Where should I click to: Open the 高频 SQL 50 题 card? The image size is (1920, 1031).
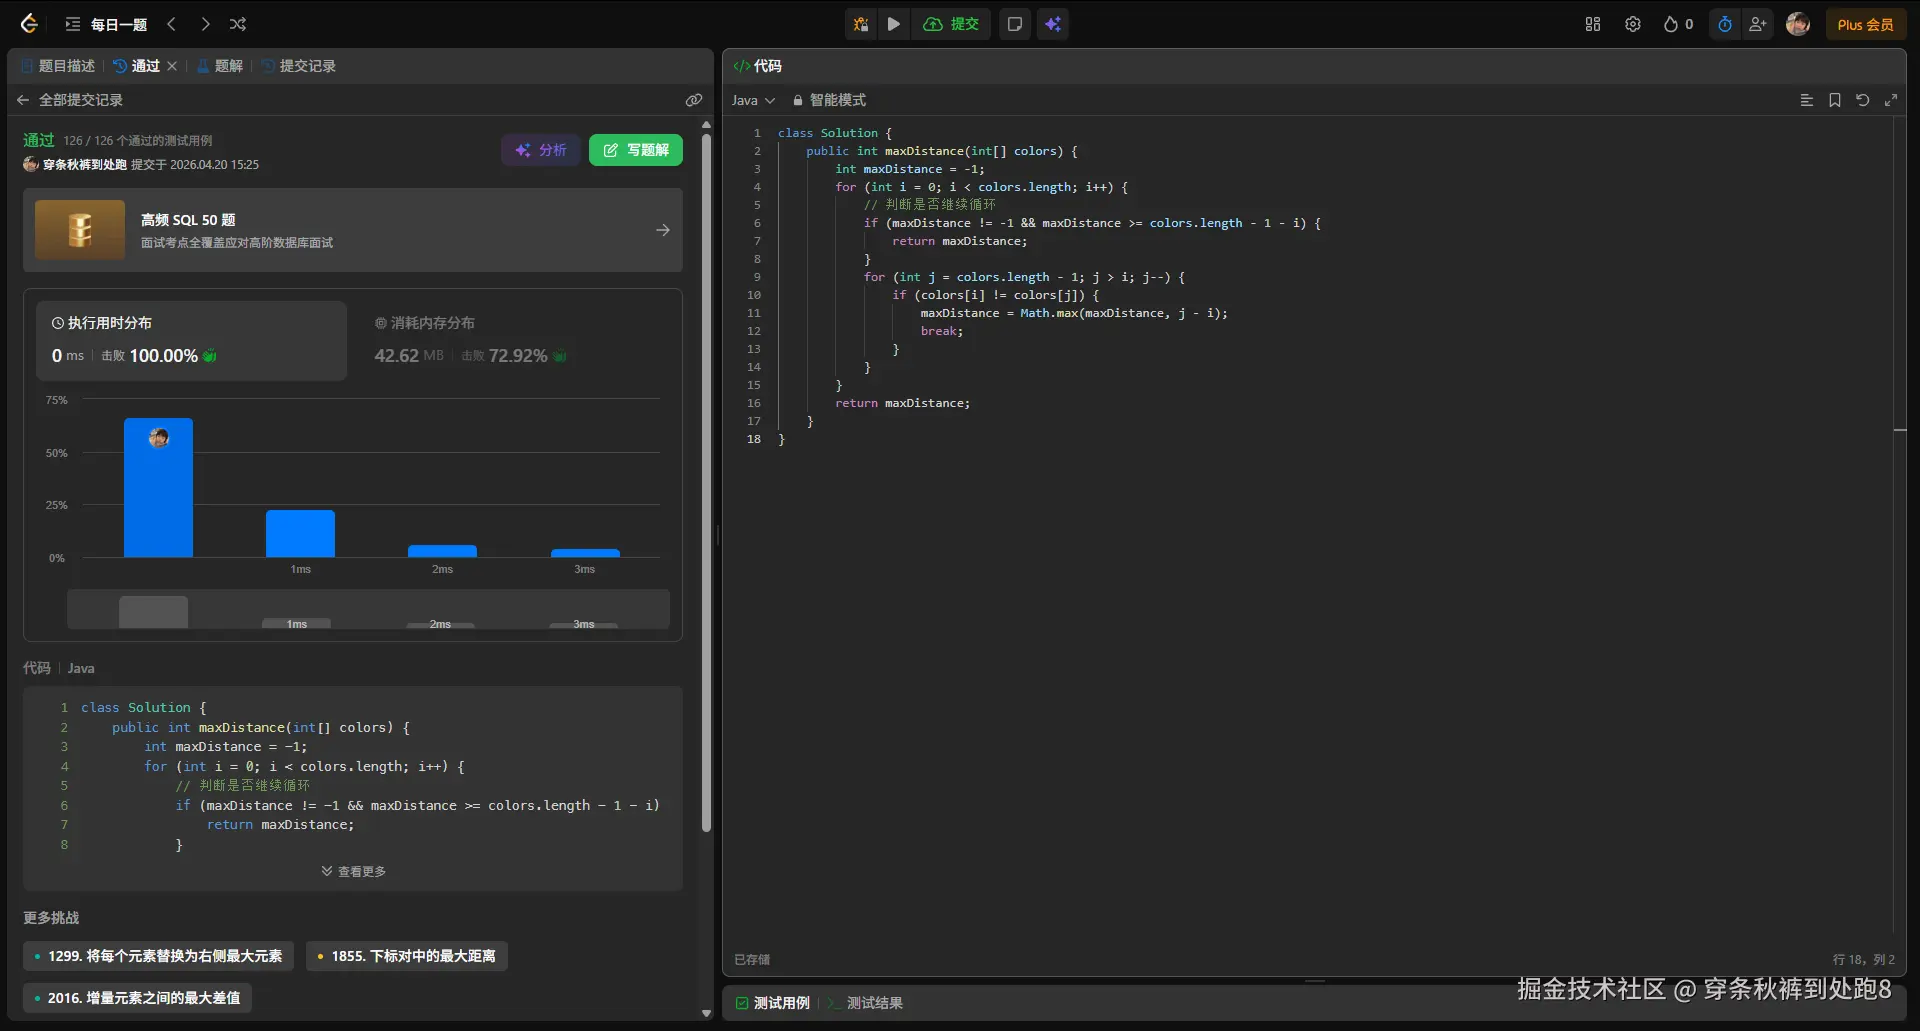pos(353,230)
